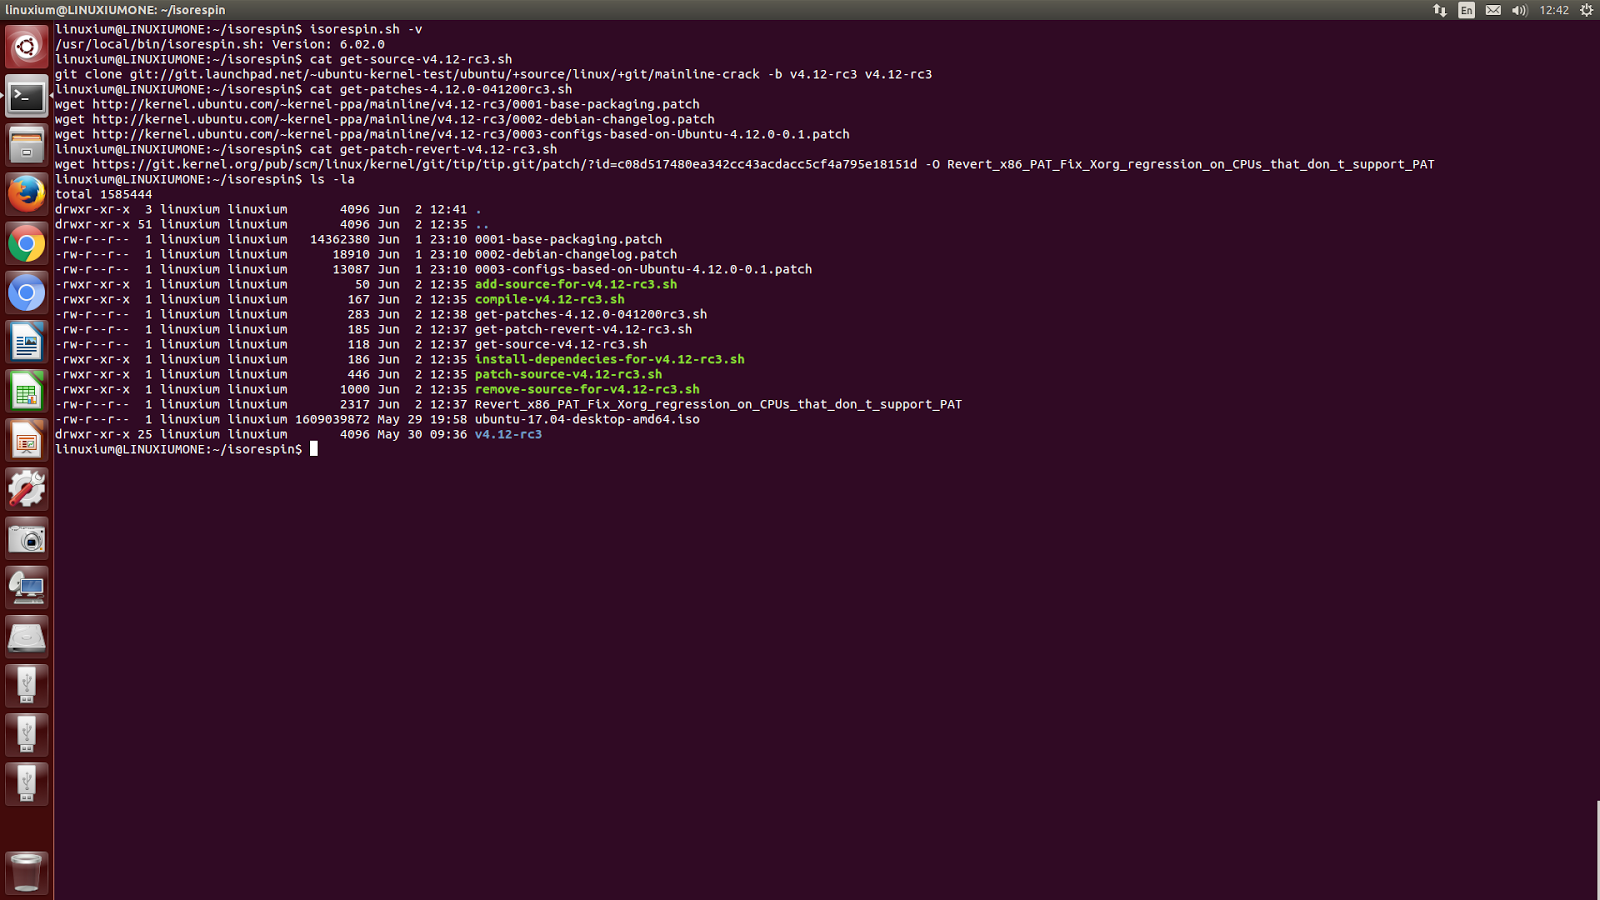Click the terminal prompt to focus input
Image resolution: width=1600 pixels, height=900 pixels.
click(x=315, y=449)
